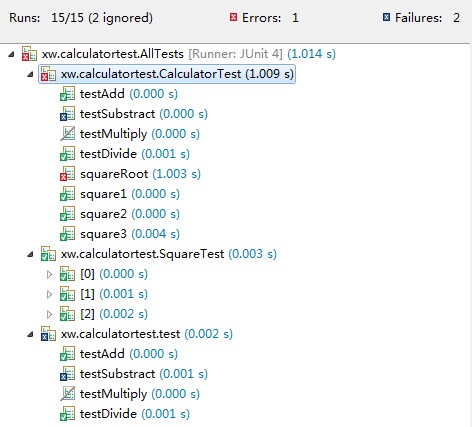The height and width of the screenshot is (427, 472).
Task: Click the passed testDivide icon in the last suite
Action: point(67,414)
